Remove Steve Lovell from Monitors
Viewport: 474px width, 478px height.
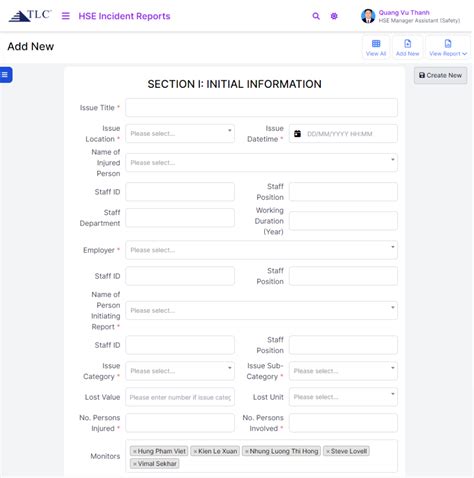[328, 451]
